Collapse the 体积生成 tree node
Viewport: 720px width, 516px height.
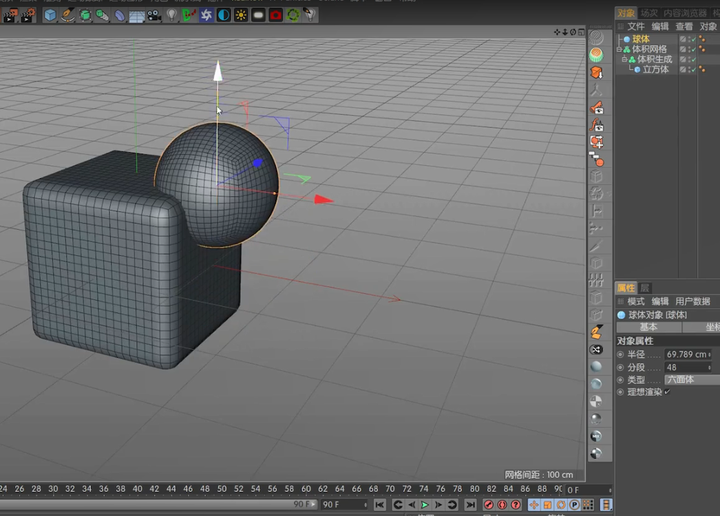(x=624, y=59)
